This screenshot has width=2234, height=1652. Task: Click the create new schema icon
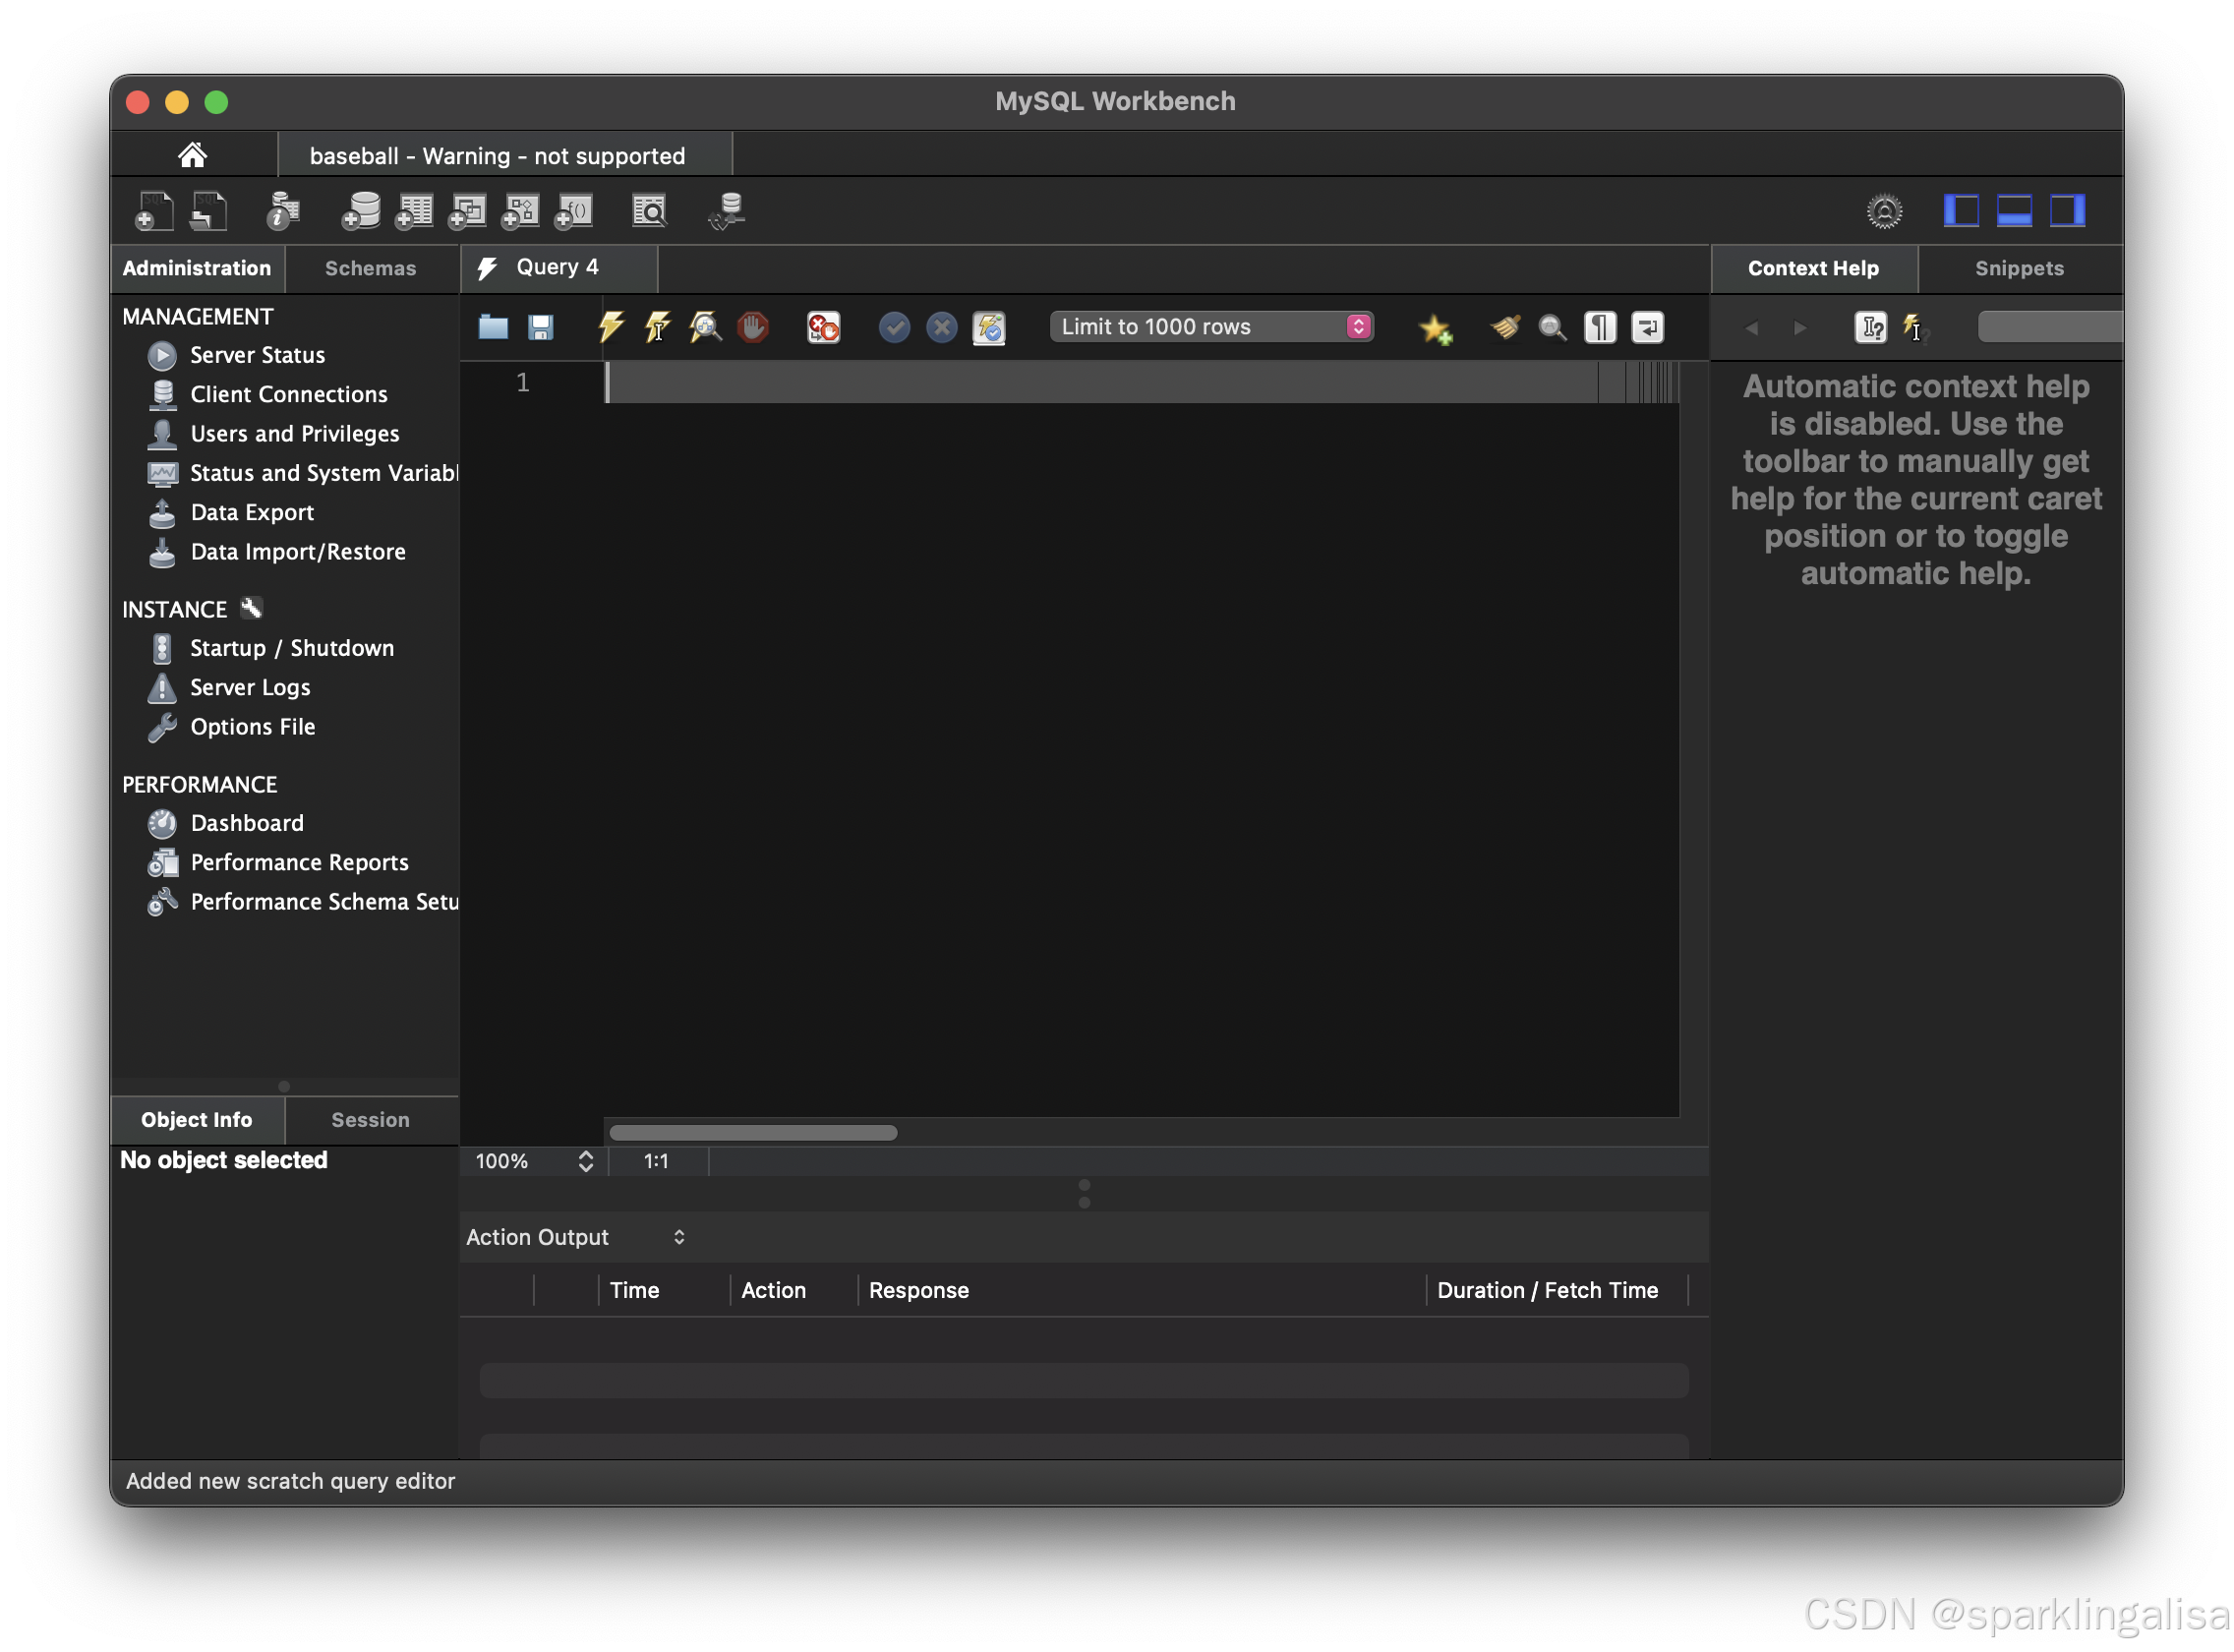[360, 211]
